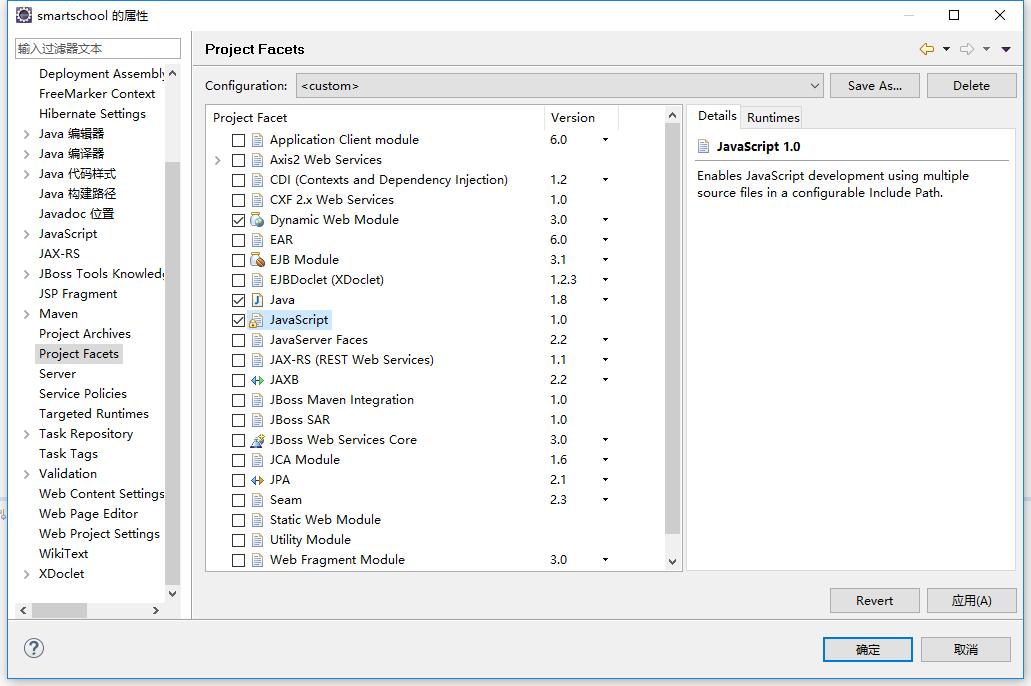The image size is (1031, 686).
Task: Click the back navigation arrow icon
Action: tap(927, 49)
